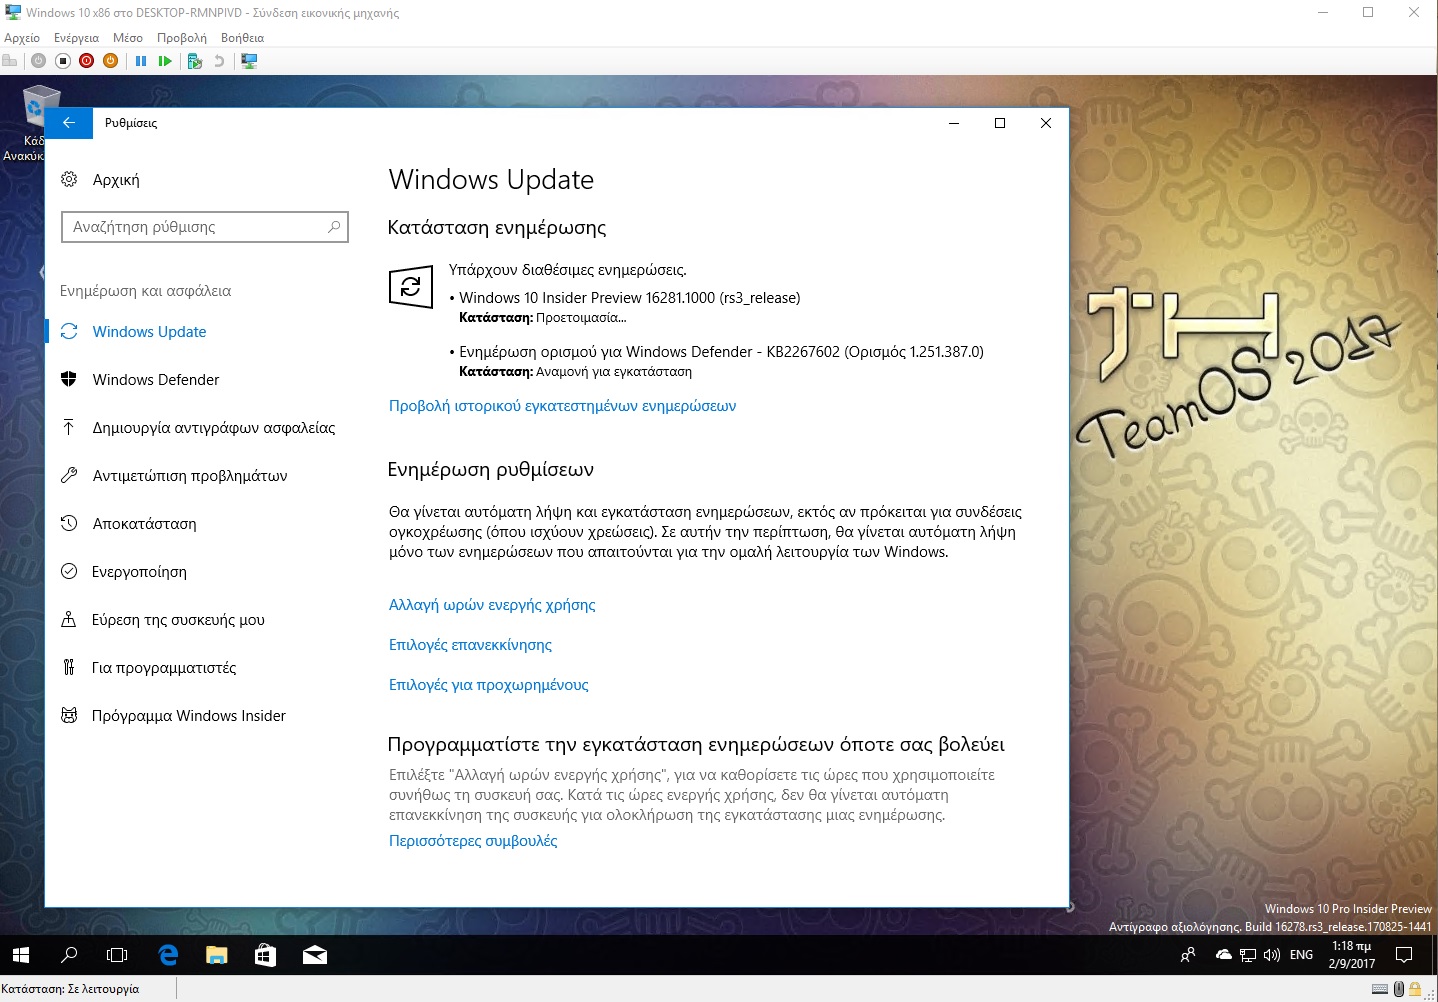Screen dimensions: 1438x1002
Task: Open the clock showing 1:18 πμ
Action: tap(1351, 955)
